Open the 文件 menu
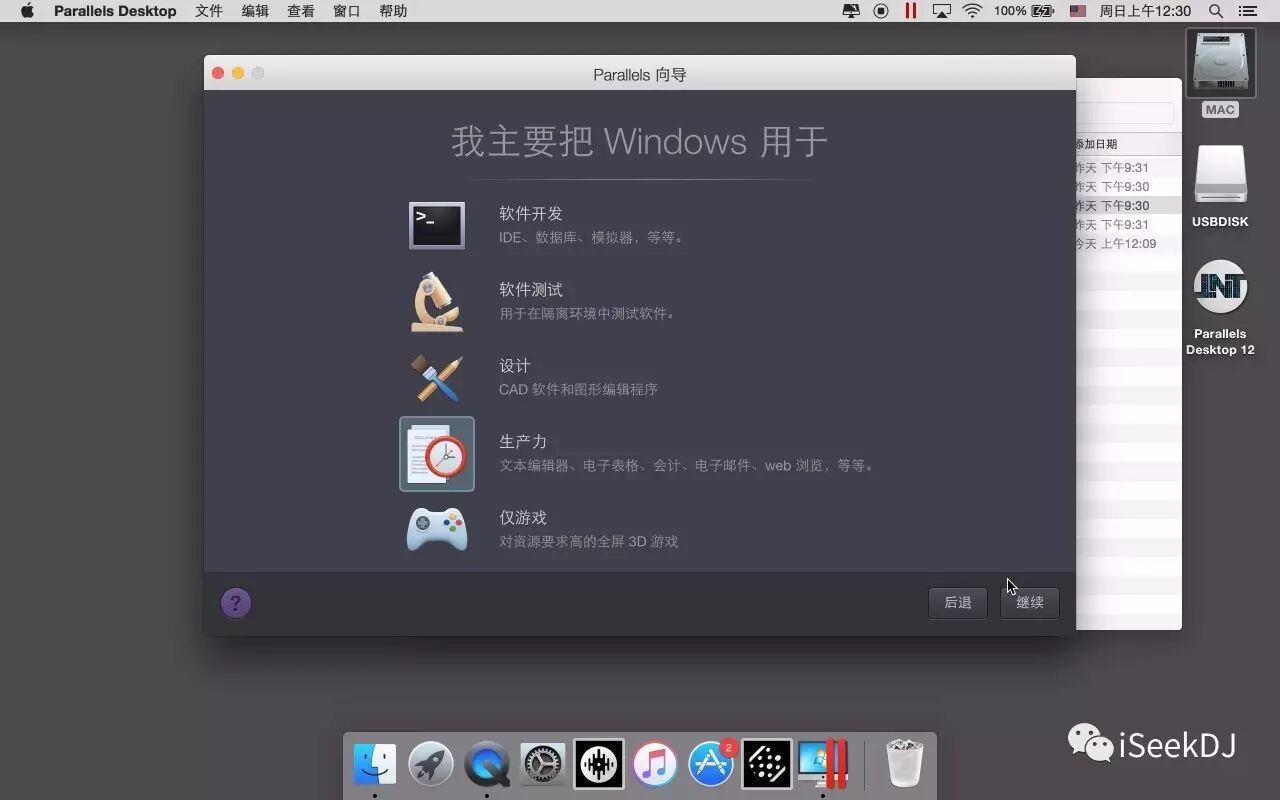 209,11
